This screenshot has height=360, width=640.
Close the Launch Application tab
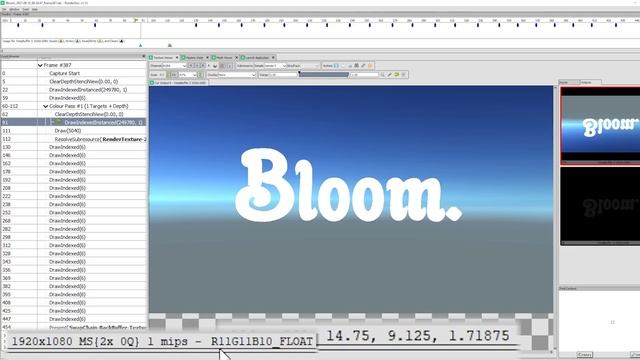click(273, 58)
